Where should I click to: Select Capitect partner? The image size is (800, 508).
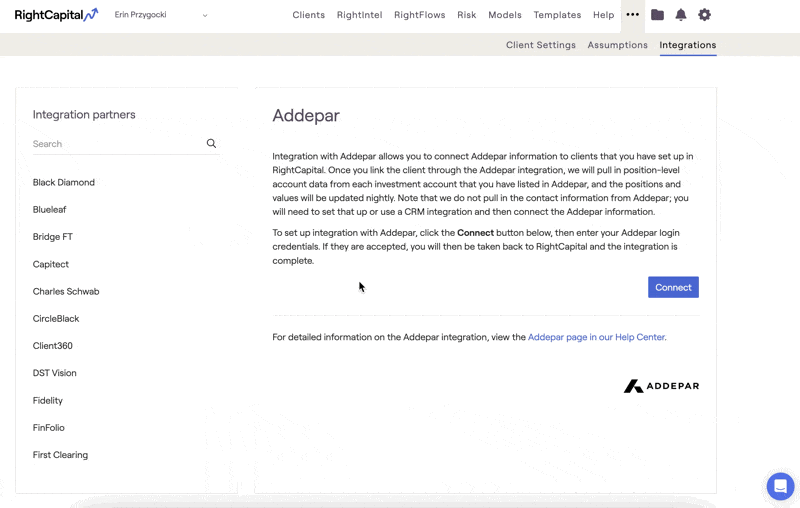point(51,264)
